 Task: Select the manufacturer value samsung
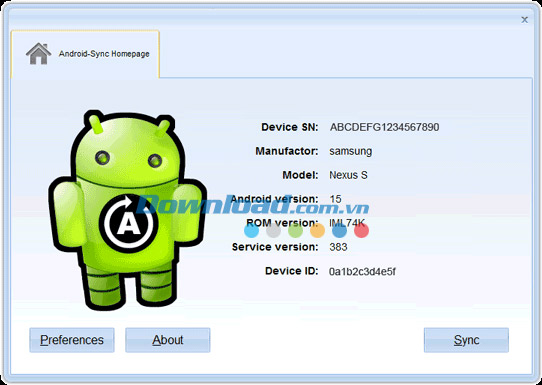pos(351,151)
